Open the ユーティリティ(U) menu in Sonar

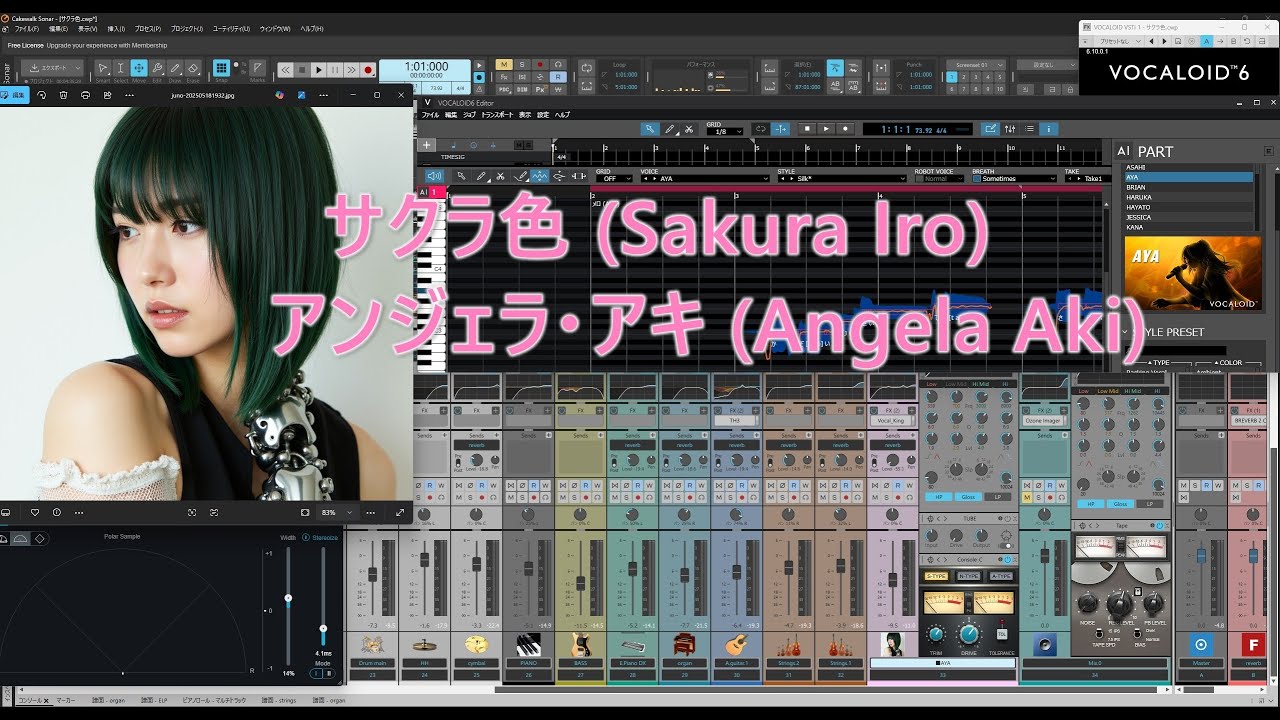coord(232,29)
